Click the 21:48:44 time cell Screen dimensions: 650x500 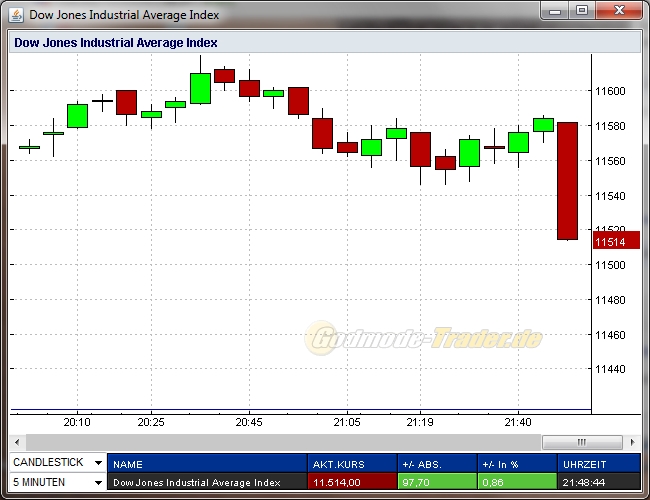(599, 482)
